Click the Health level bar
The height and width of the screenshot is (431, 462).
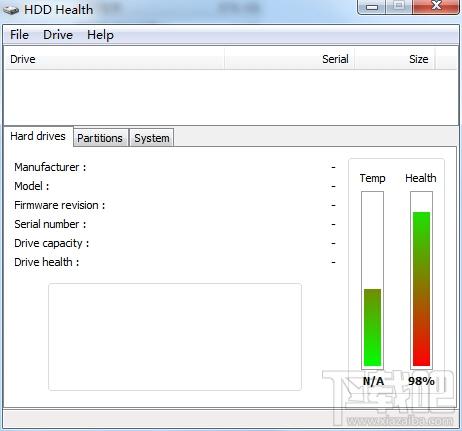pos(421,280)
